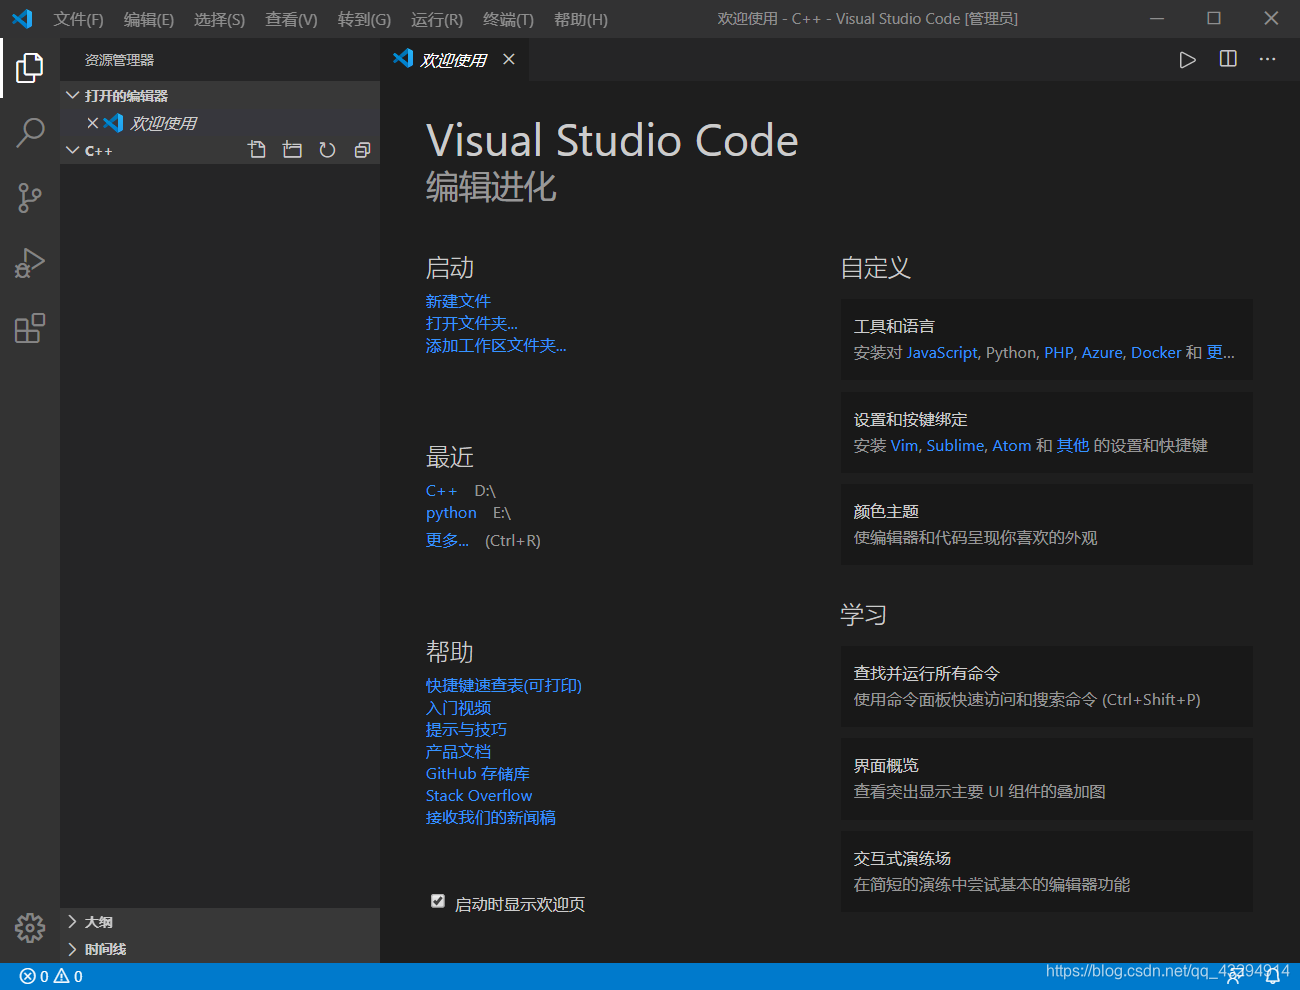Toggle the 启动时显示欢迎页 checkbox
This screenshot has height=990, width=1300.
[438, 901]
